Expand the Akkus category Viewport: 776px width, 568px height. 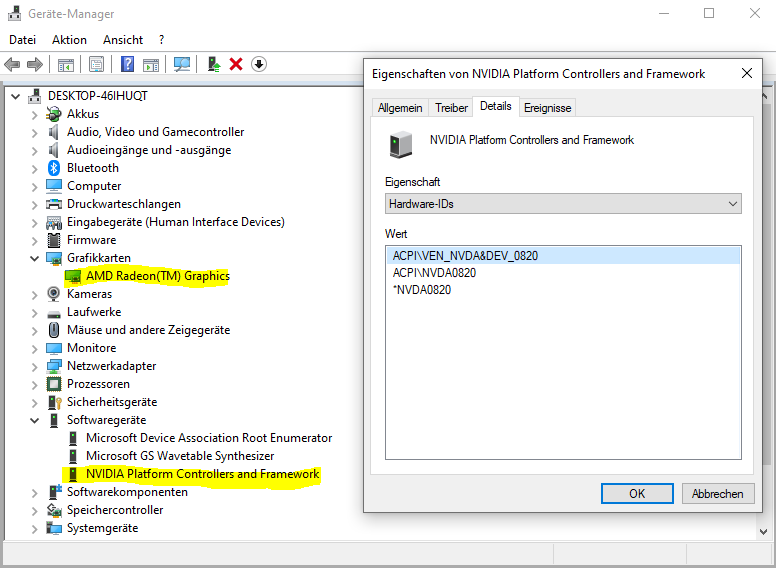(x=34, y=115)
